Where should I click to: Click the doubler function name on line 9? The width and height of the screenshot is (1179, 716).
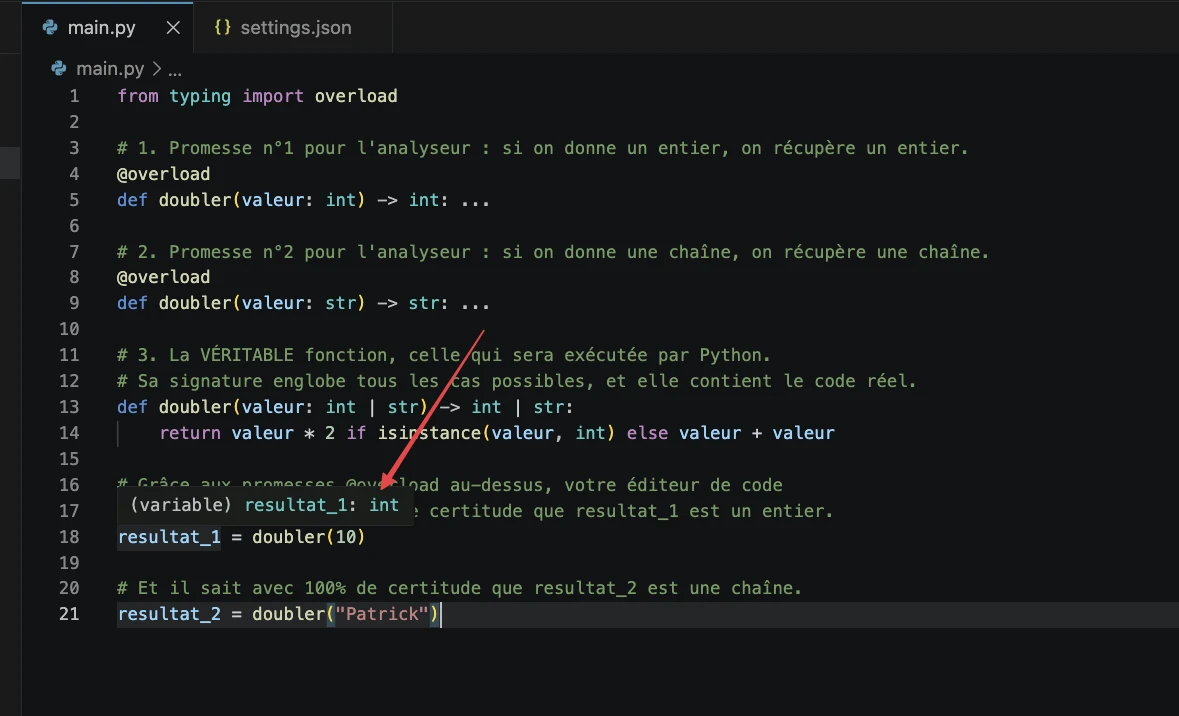[194, 303]
